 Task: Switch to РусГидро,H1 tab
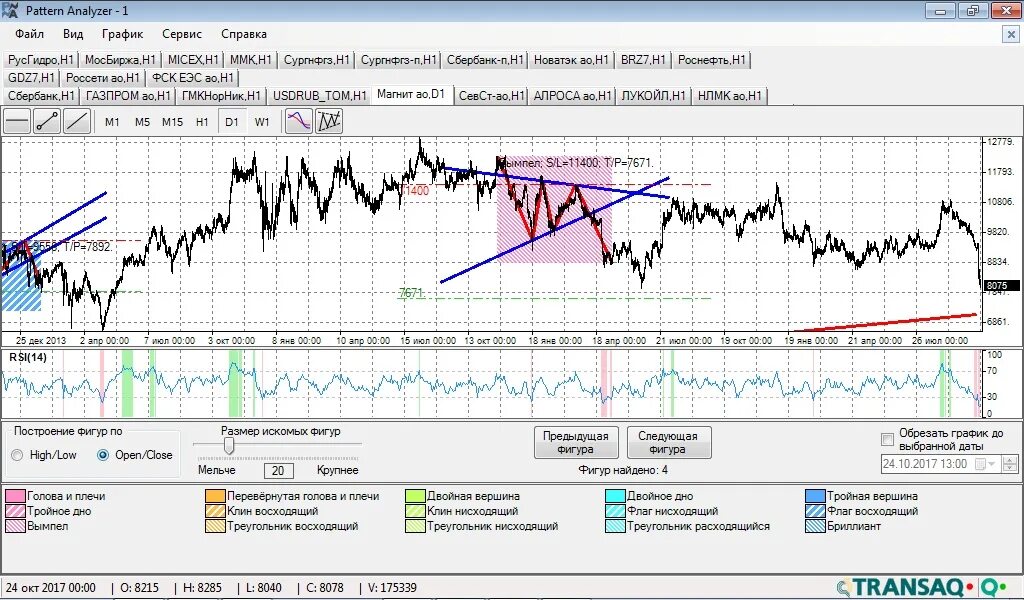click(x=40, y=60)
